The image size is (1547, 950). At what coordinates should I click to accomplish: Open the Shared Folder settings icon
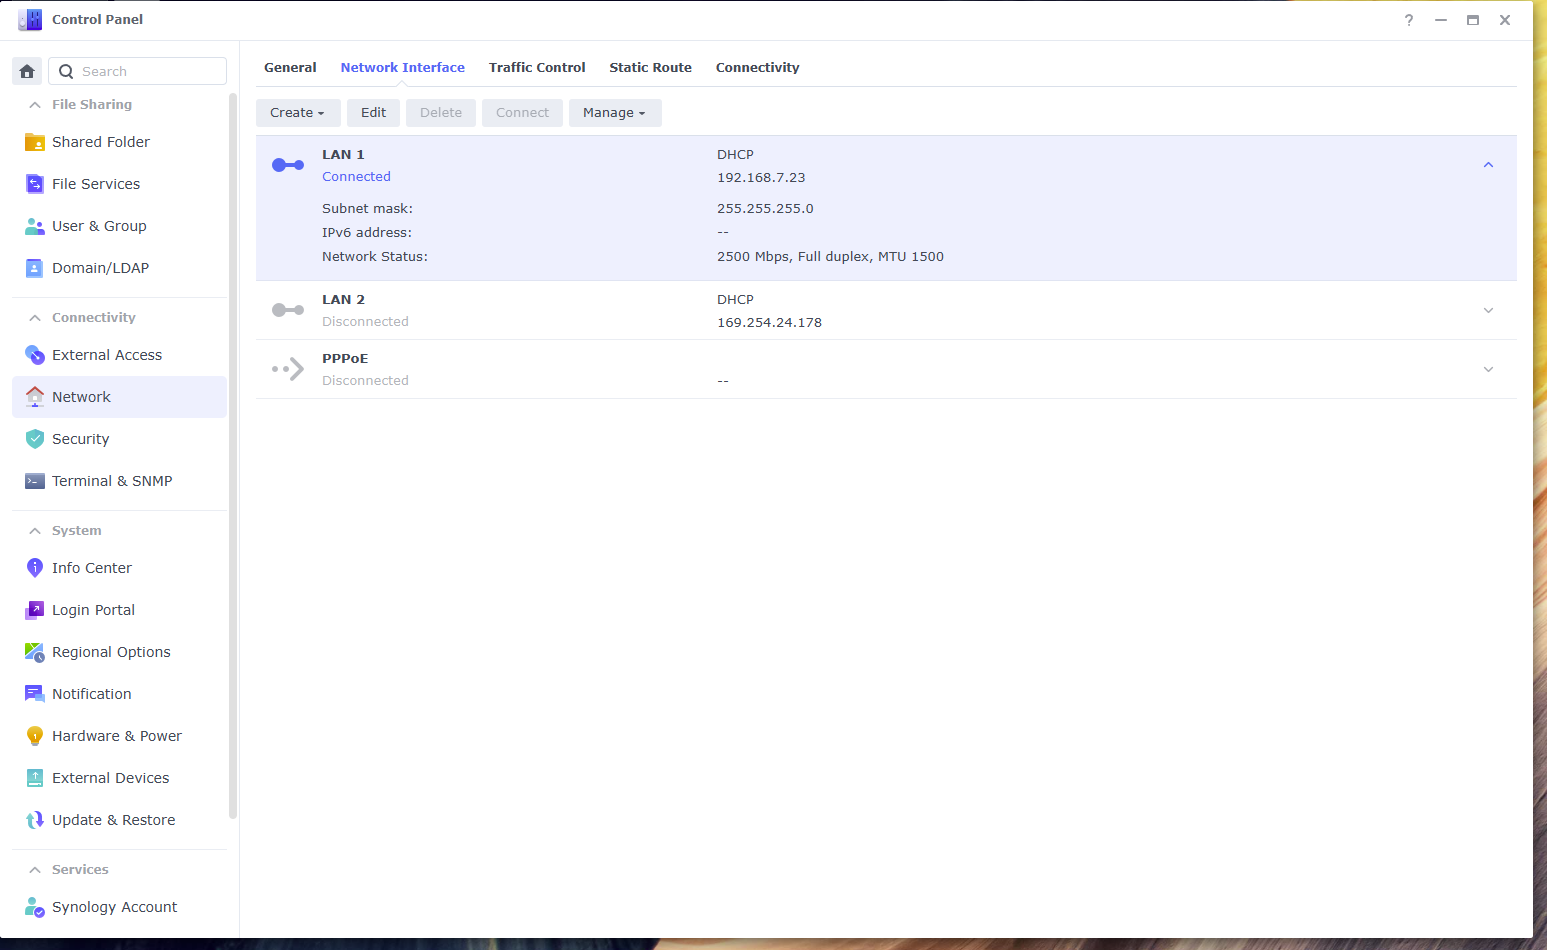pyautogui.click(x=34, y=141)
